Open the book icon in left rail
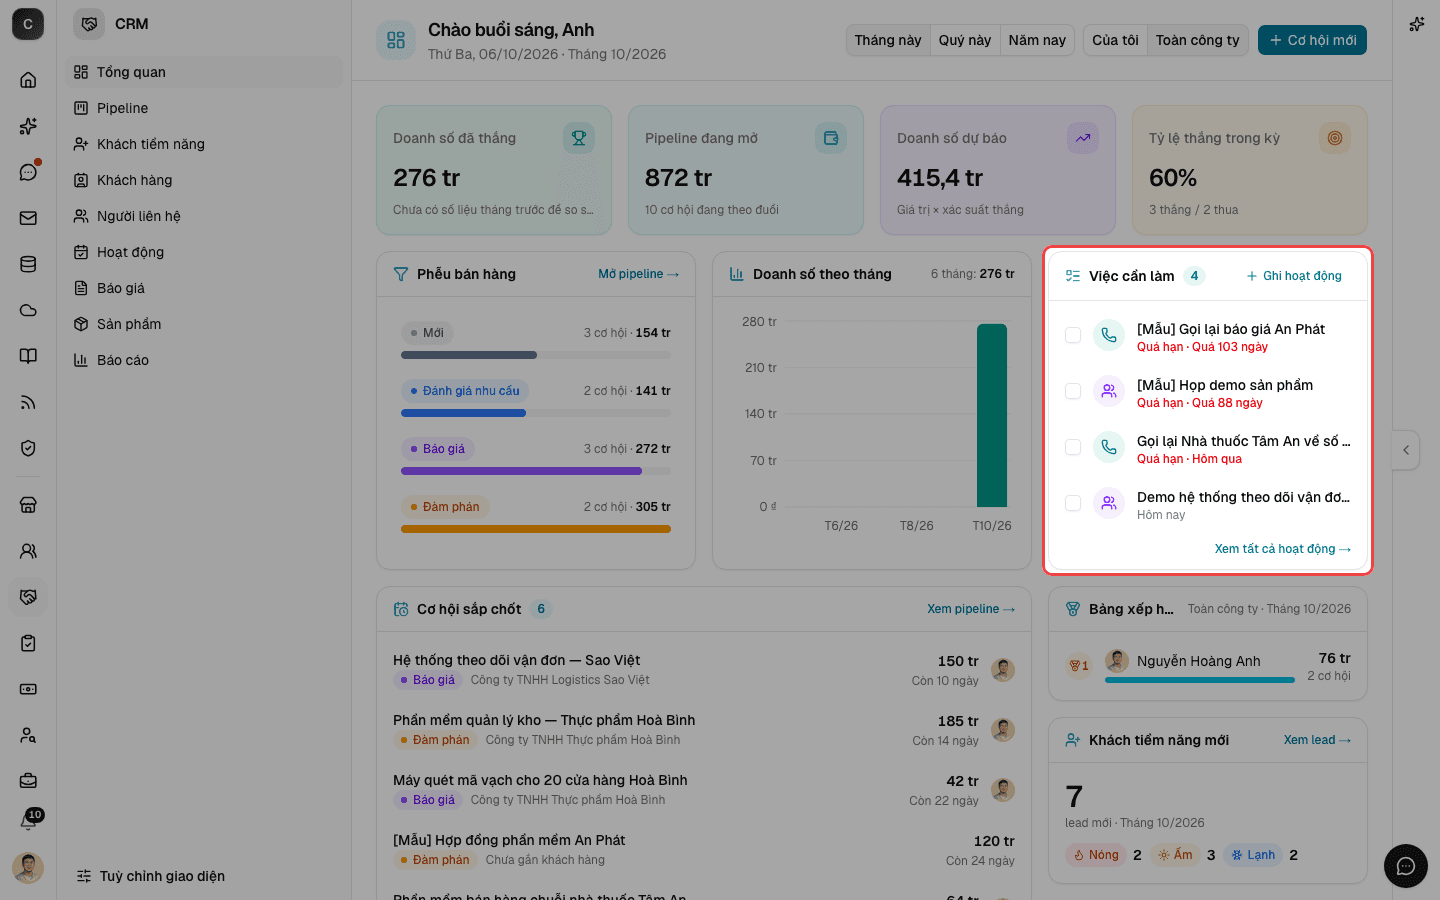Screen dimensions: 1440x900 pyautogui.click(x=28, y=356)
